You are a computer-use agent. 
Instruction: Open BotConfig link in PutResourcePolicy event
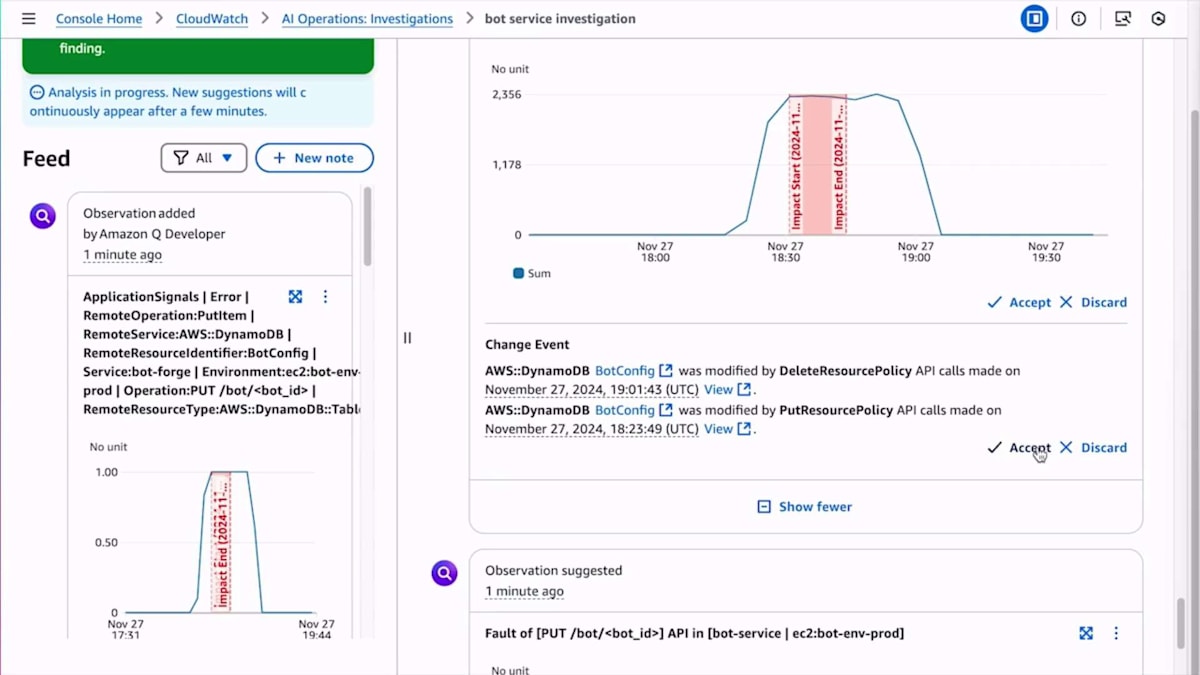coord(625,410)
